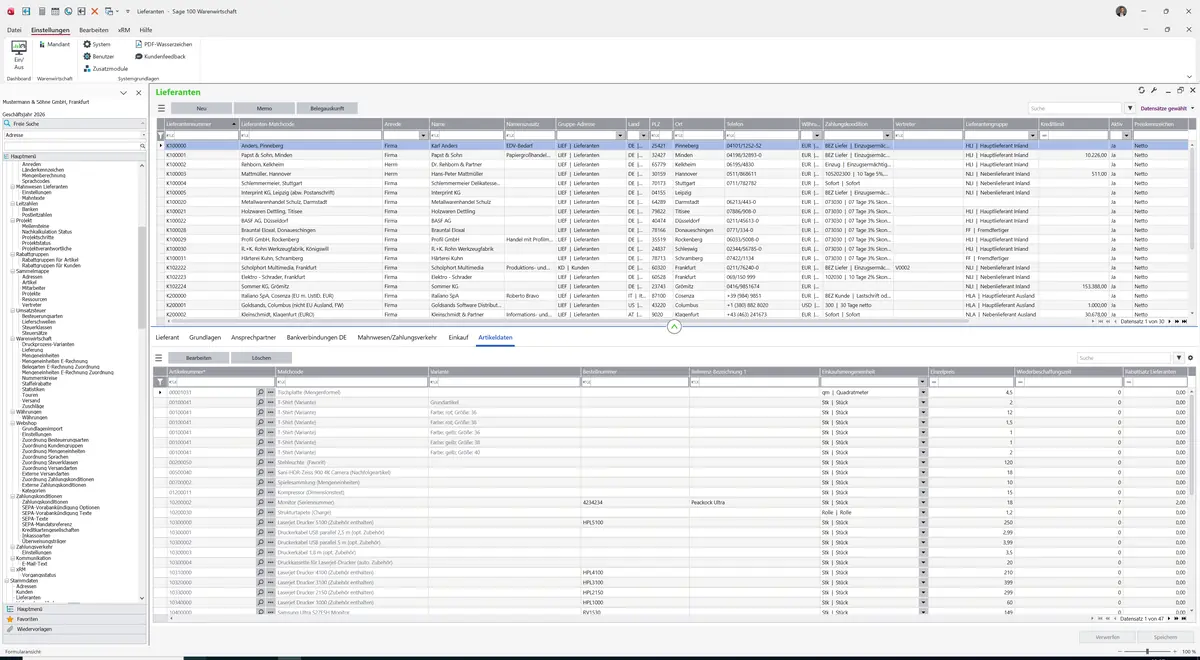Image resolution: width=1200 pixels, height=660 pixels.
Task: Click the user avatar in title bar
Action: coord(1122,11)
